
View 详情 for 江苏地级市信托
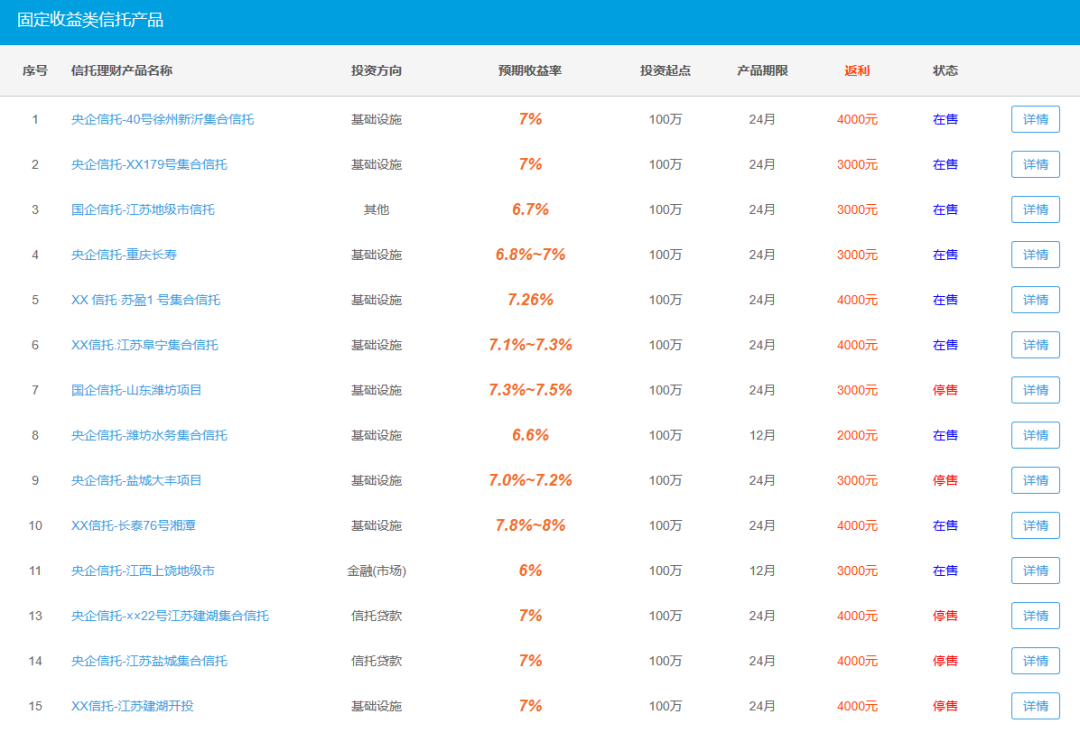coord(1035,209)
